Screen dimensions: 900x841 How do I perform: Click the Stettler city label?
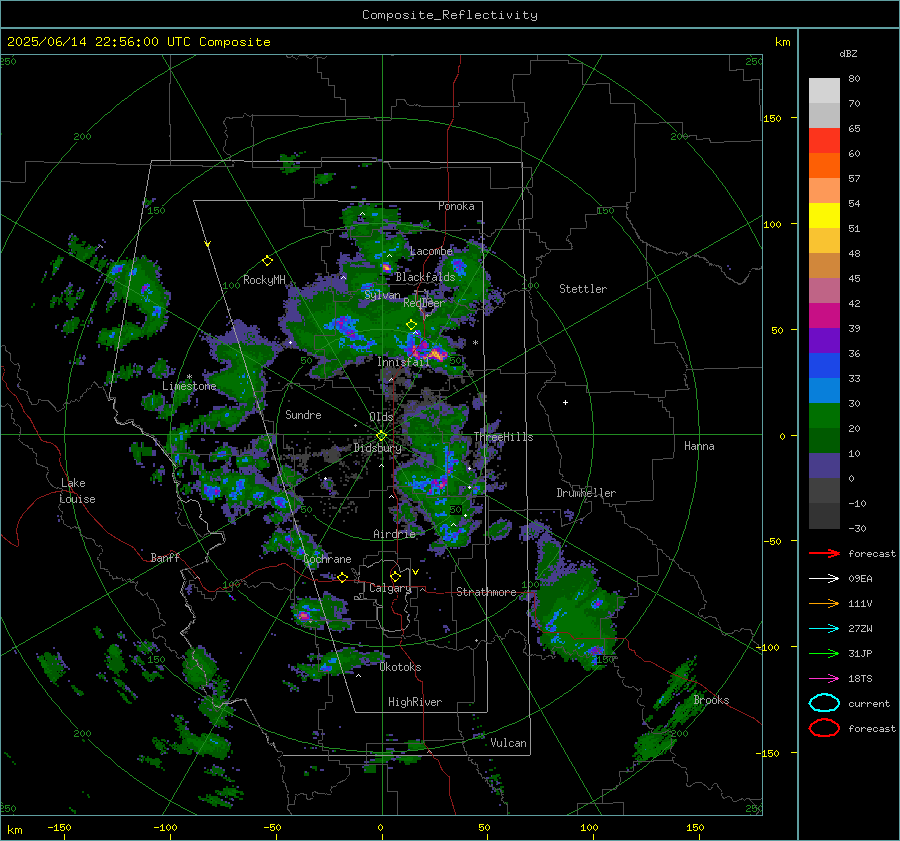583,289
